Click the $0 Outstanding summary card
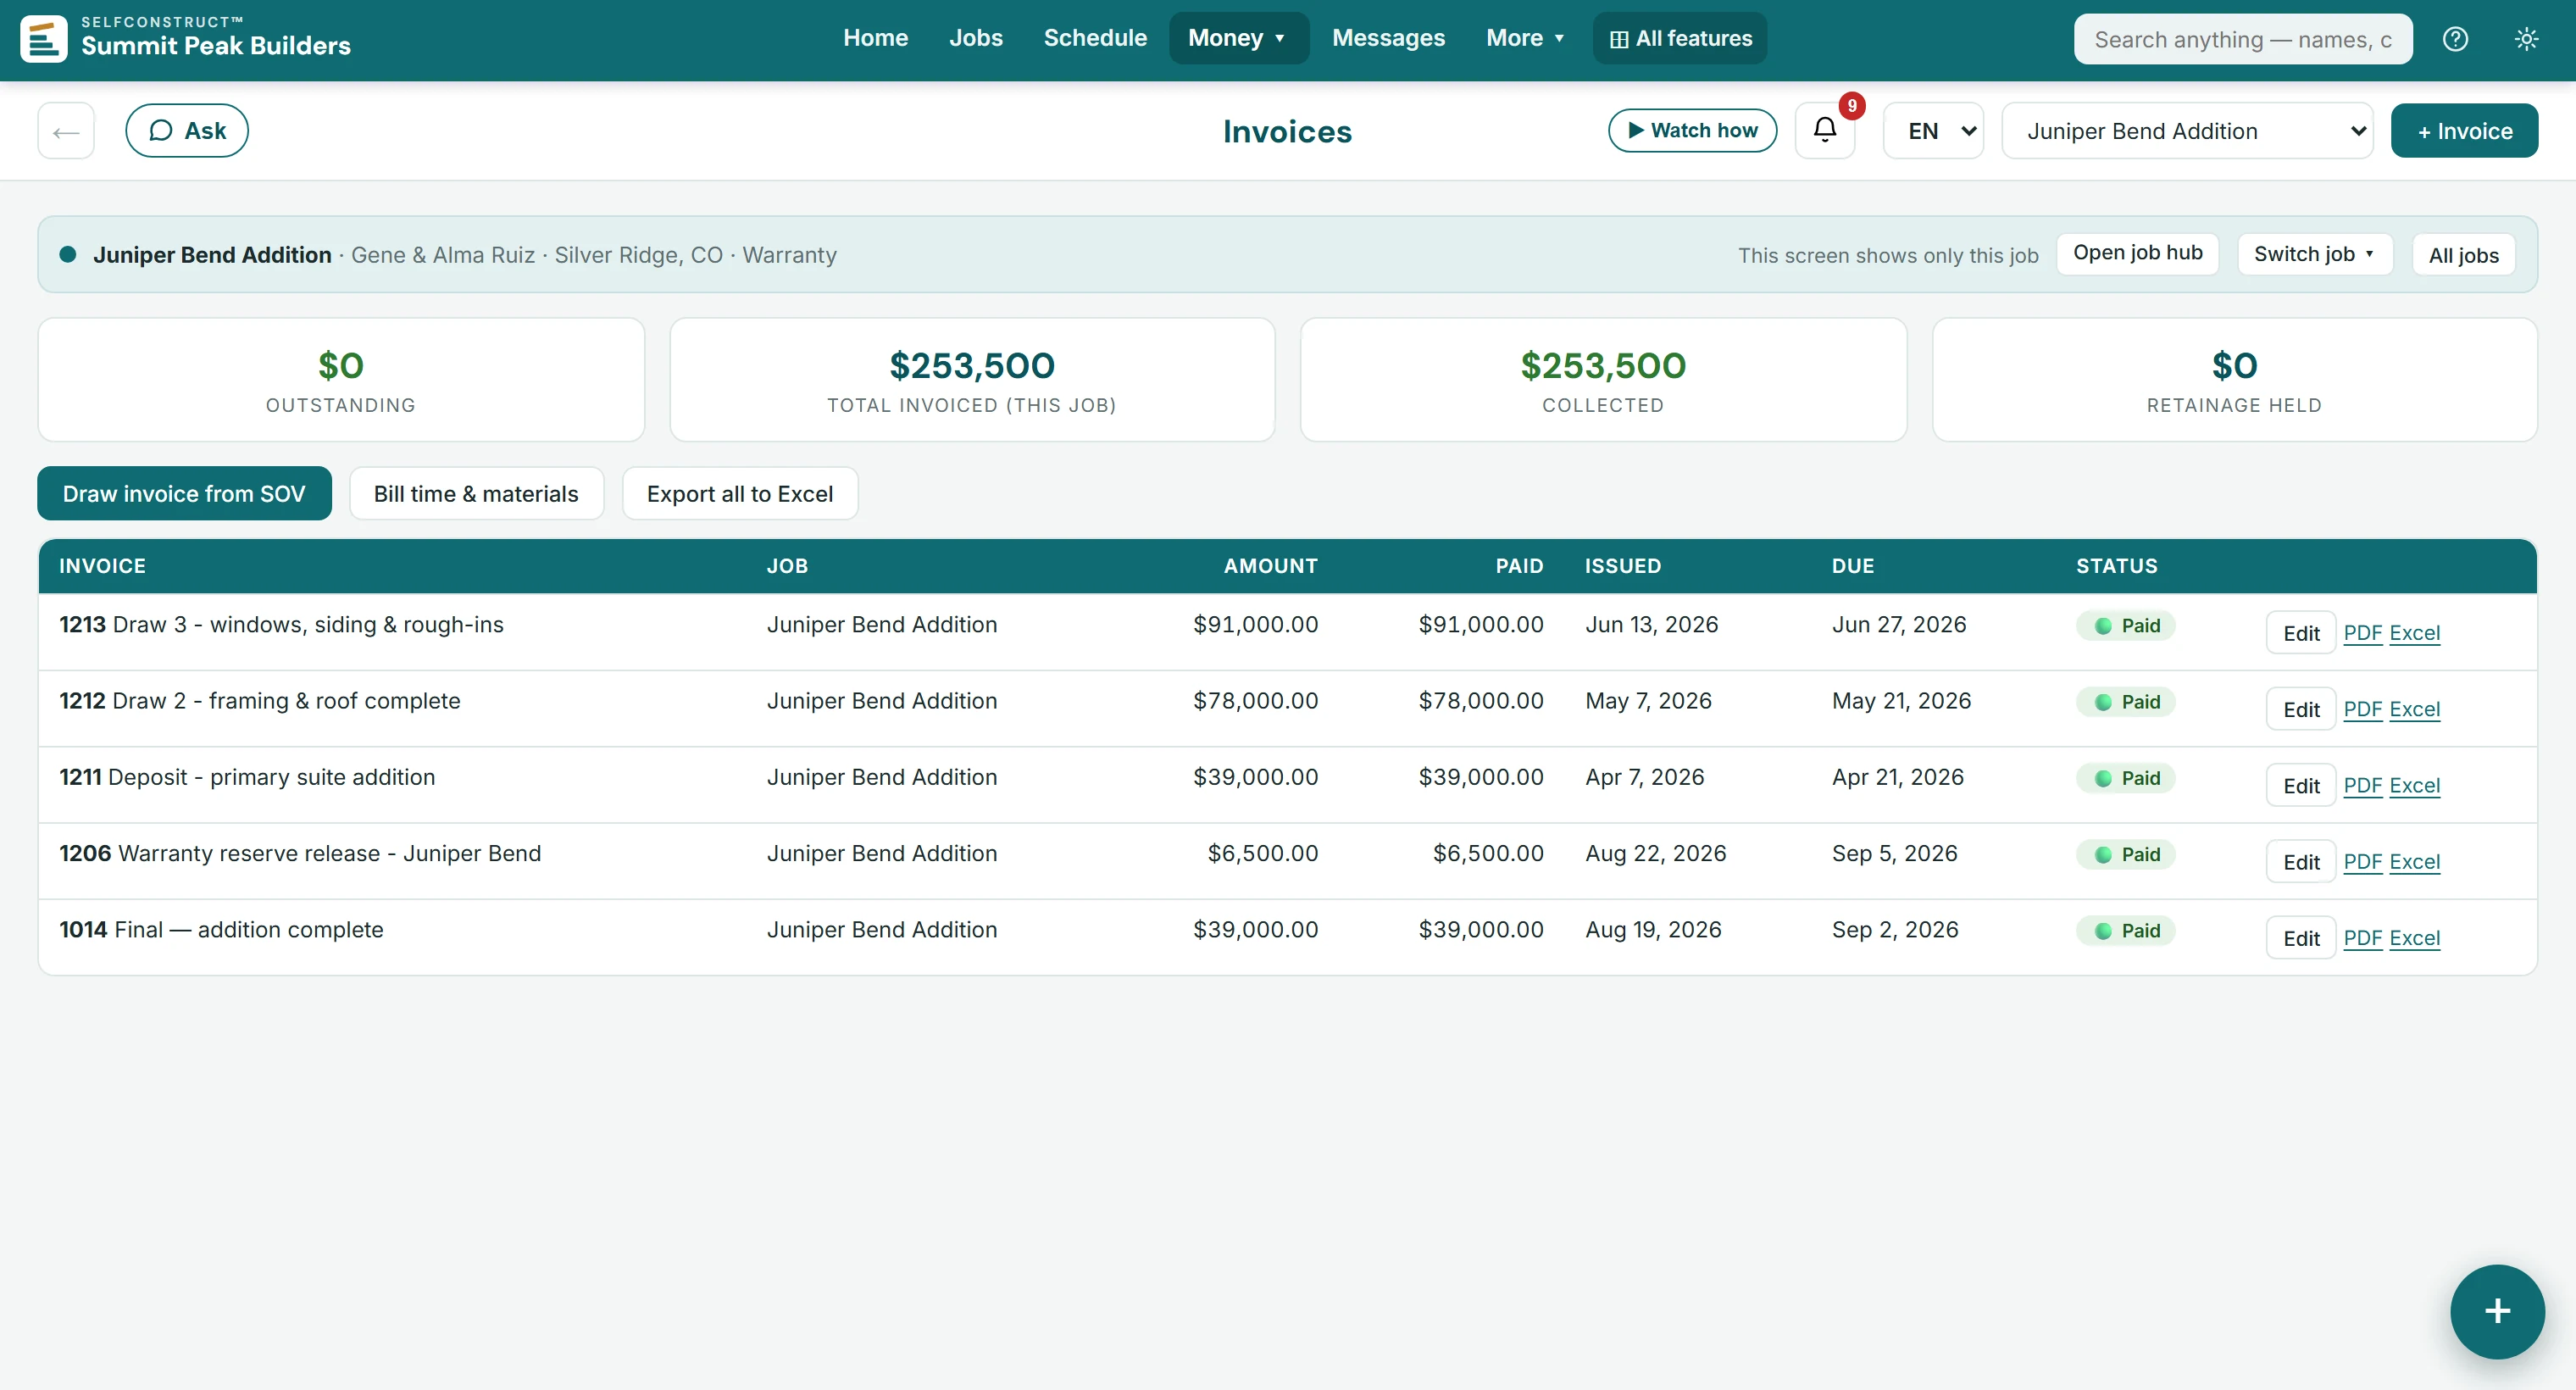The image size is (2576, 1390). pyautogui.click(x=341, y=380)
